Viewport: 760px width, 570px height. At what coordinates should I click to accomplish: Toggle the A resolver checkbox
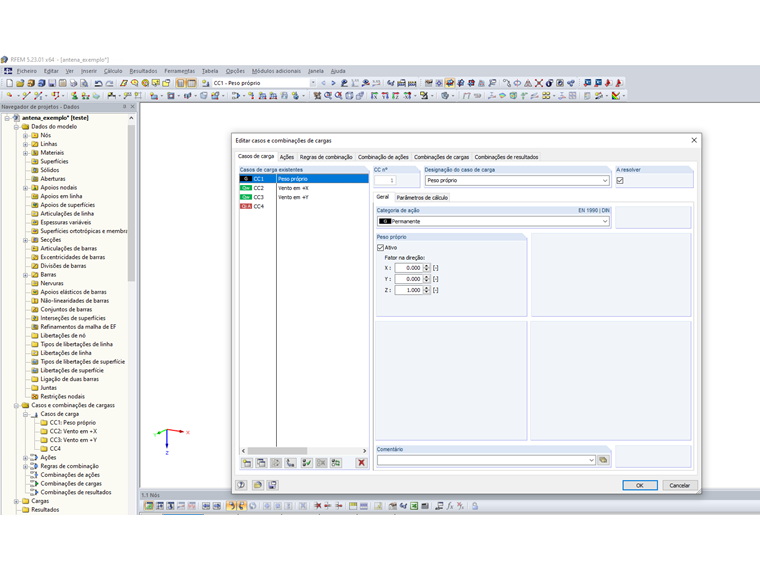pos(620,180)
